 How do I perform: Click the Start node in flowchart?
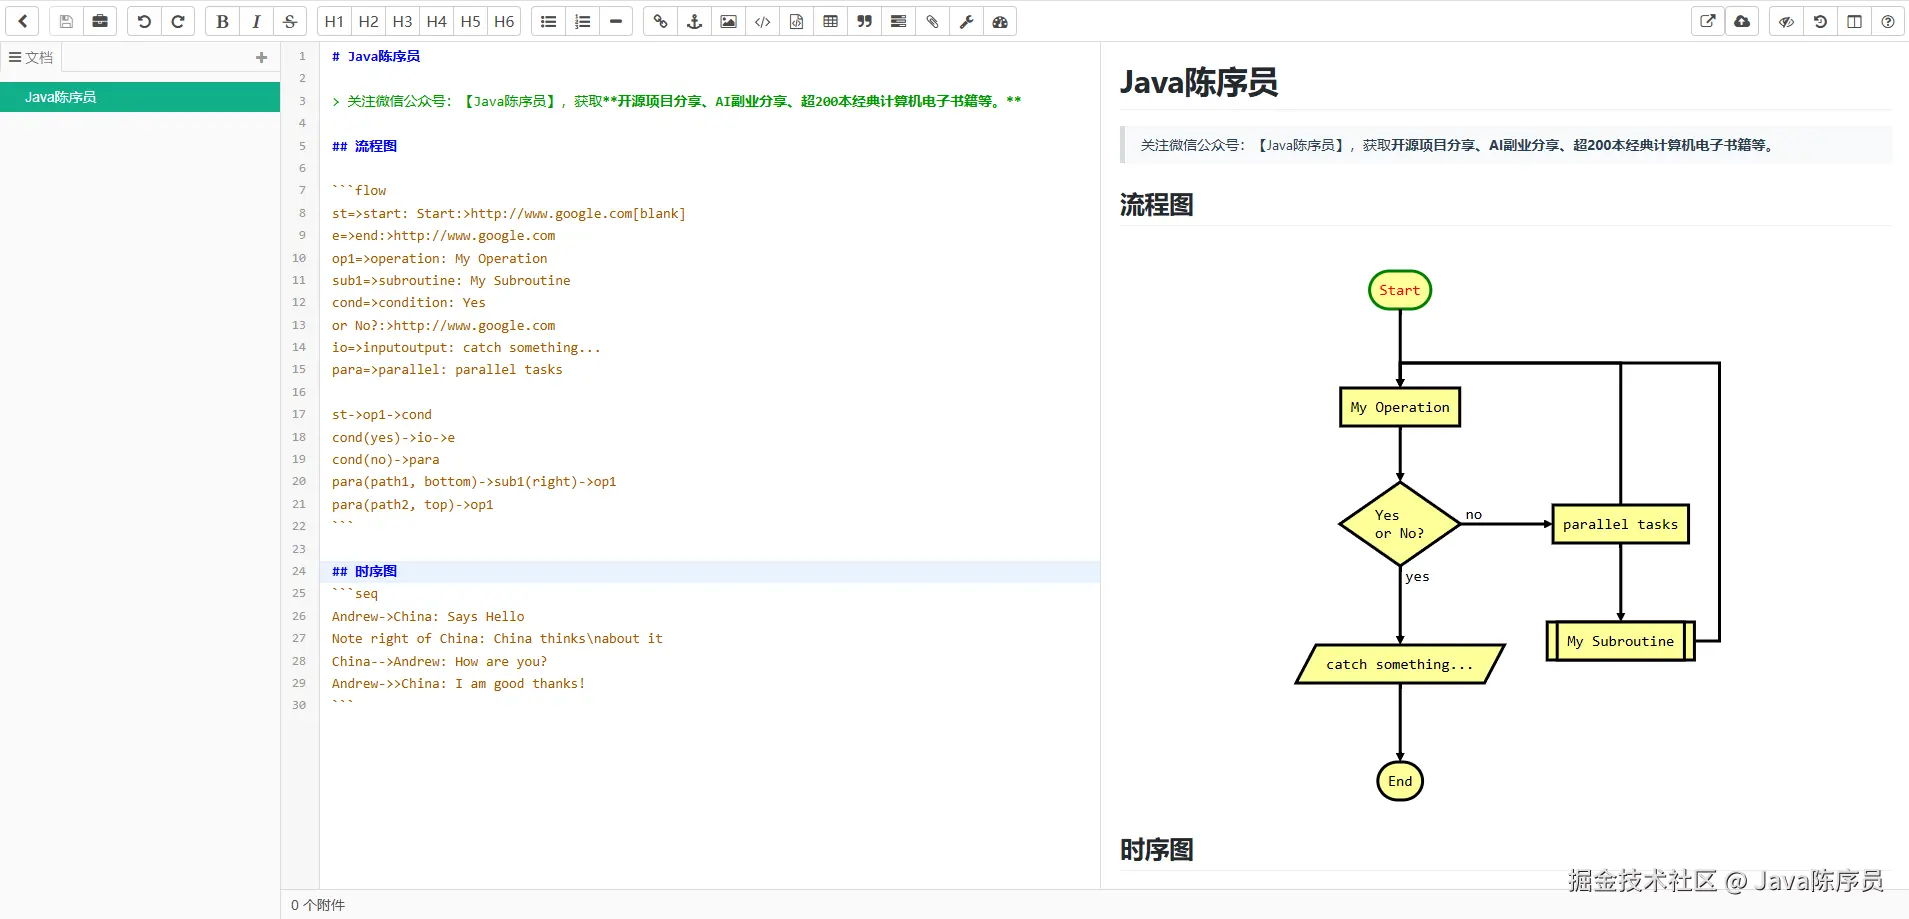pos(1400,290)
